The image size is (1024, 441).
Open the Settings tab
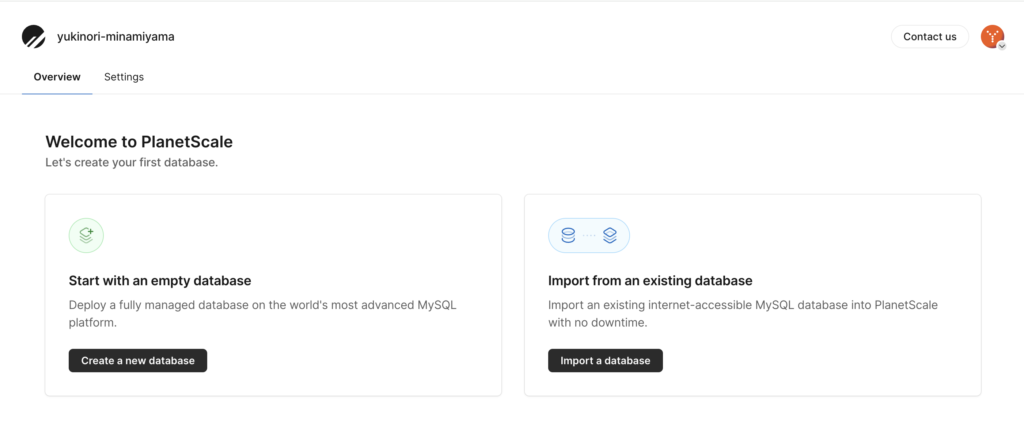point(124,77)
